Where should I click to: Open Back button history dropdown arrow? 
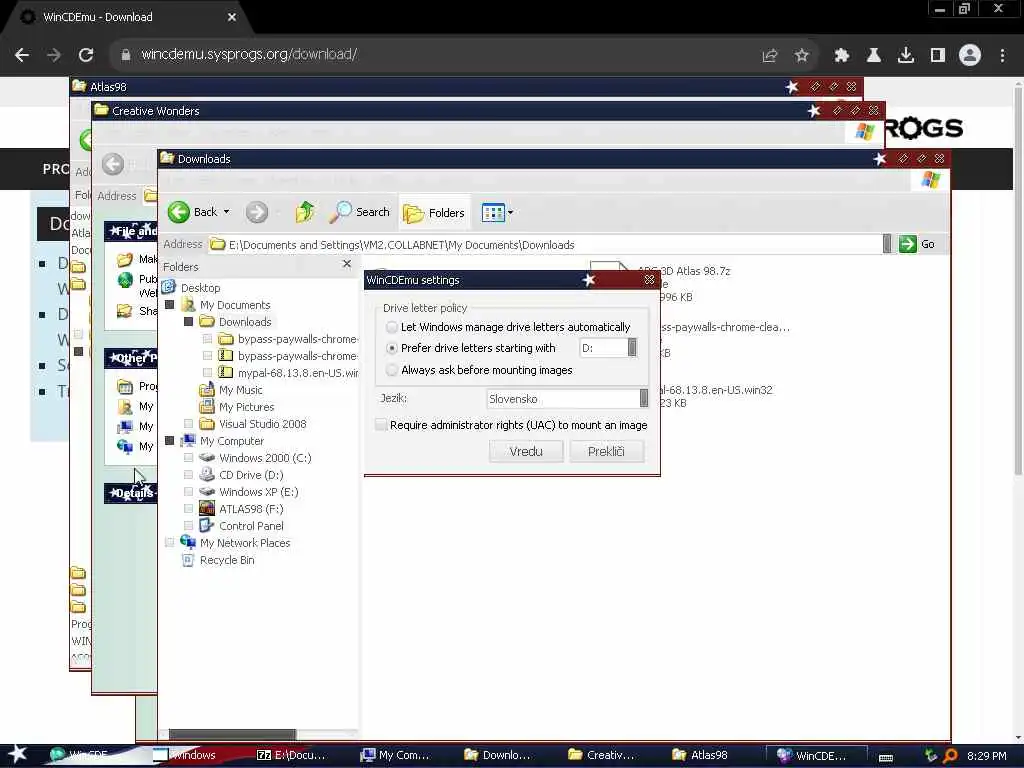pos(227,212)
